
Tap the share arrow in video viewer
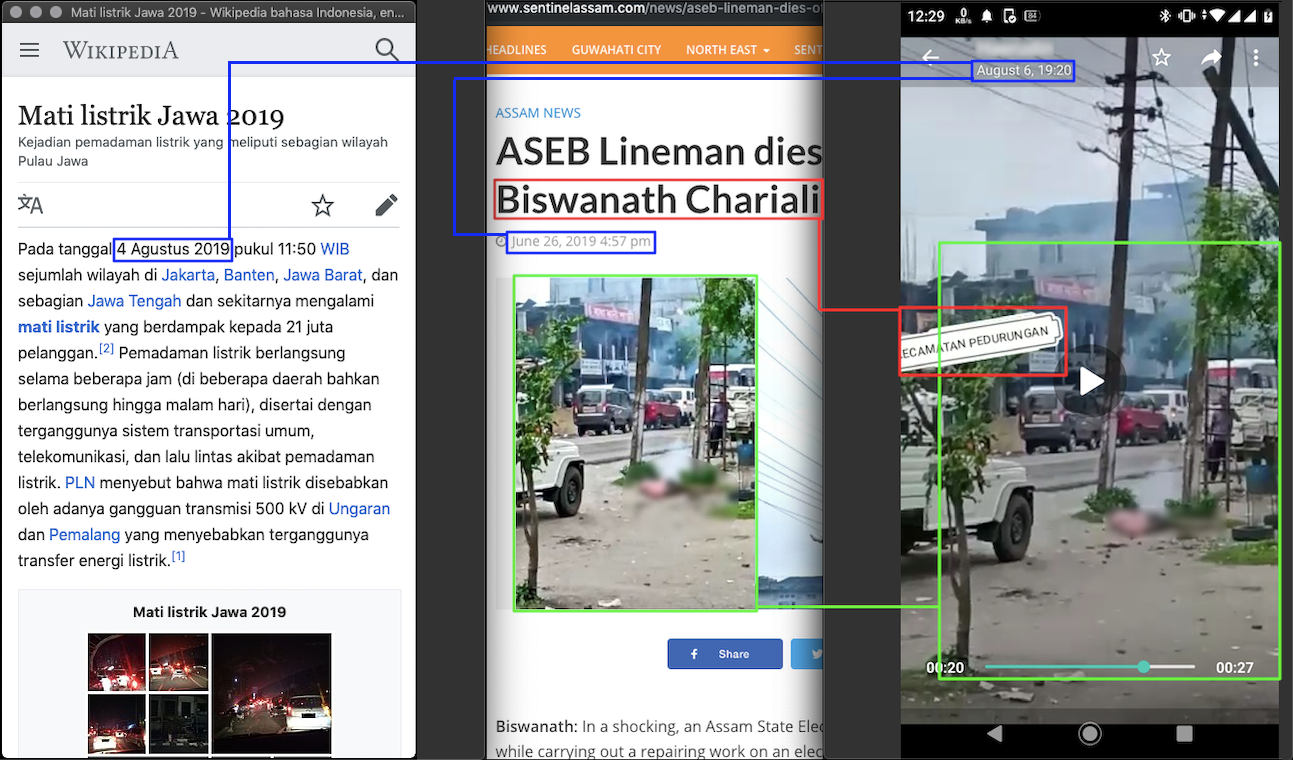[x=1211, y=58]
